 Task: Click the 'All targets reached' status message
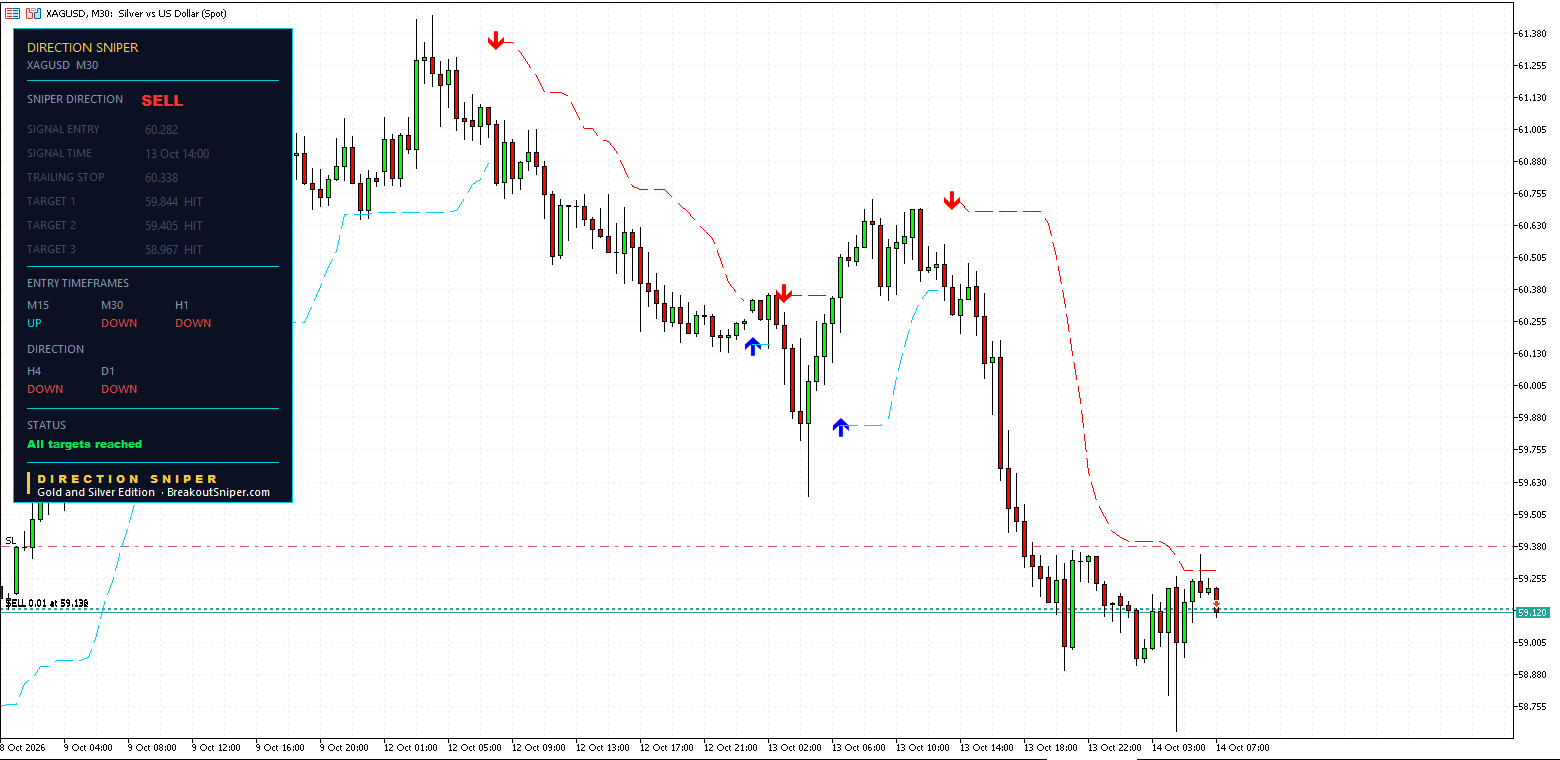85,444
